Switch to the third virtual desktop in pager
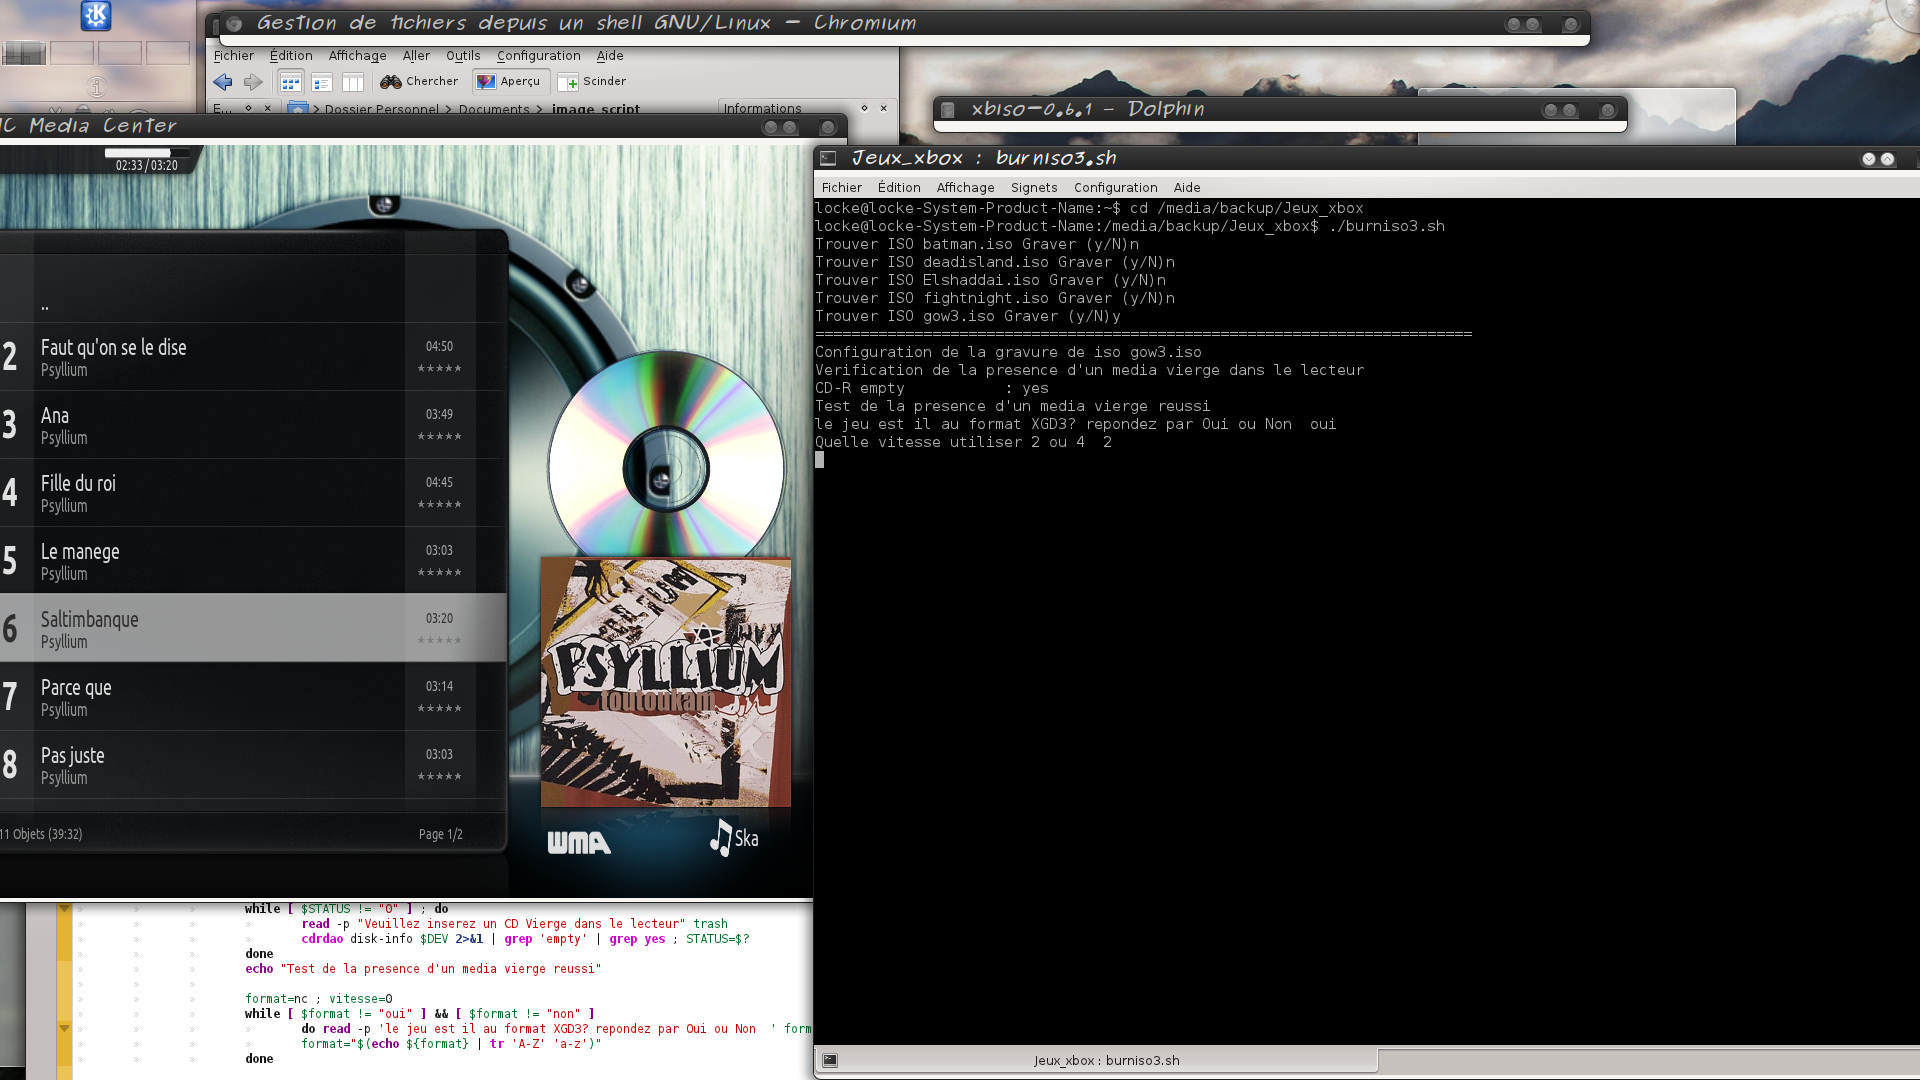1920x1080 pixels. pos(120,53)
